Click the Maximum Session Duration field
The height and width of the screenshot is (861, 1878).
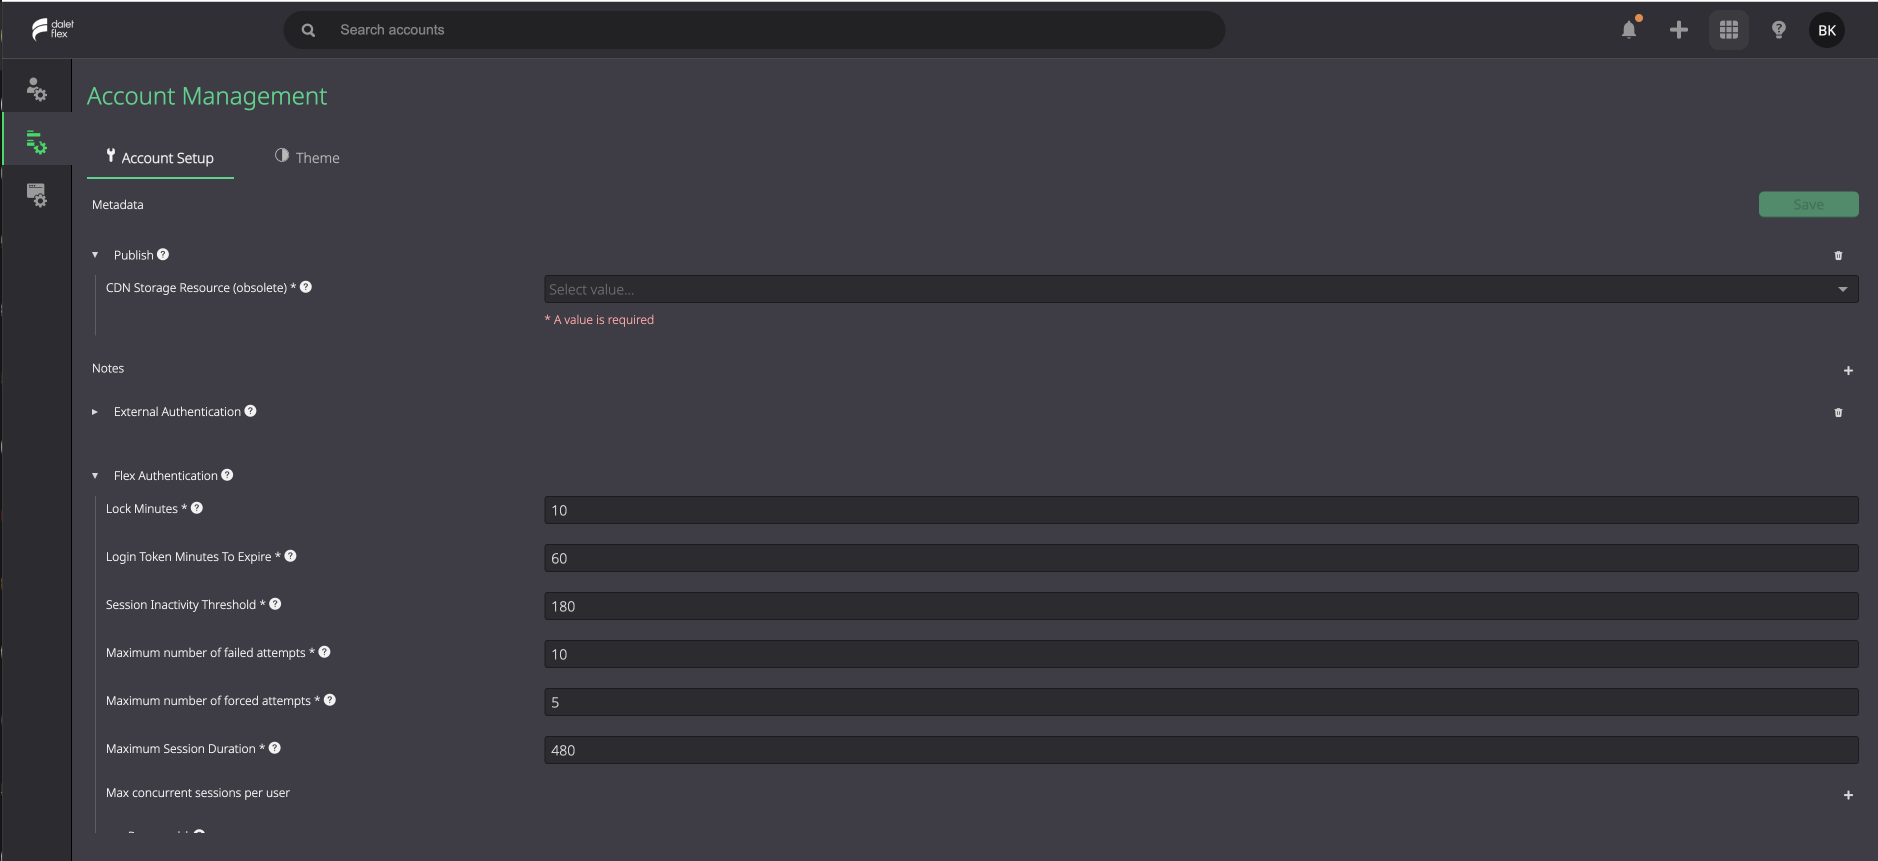(x=1201, y=750)
